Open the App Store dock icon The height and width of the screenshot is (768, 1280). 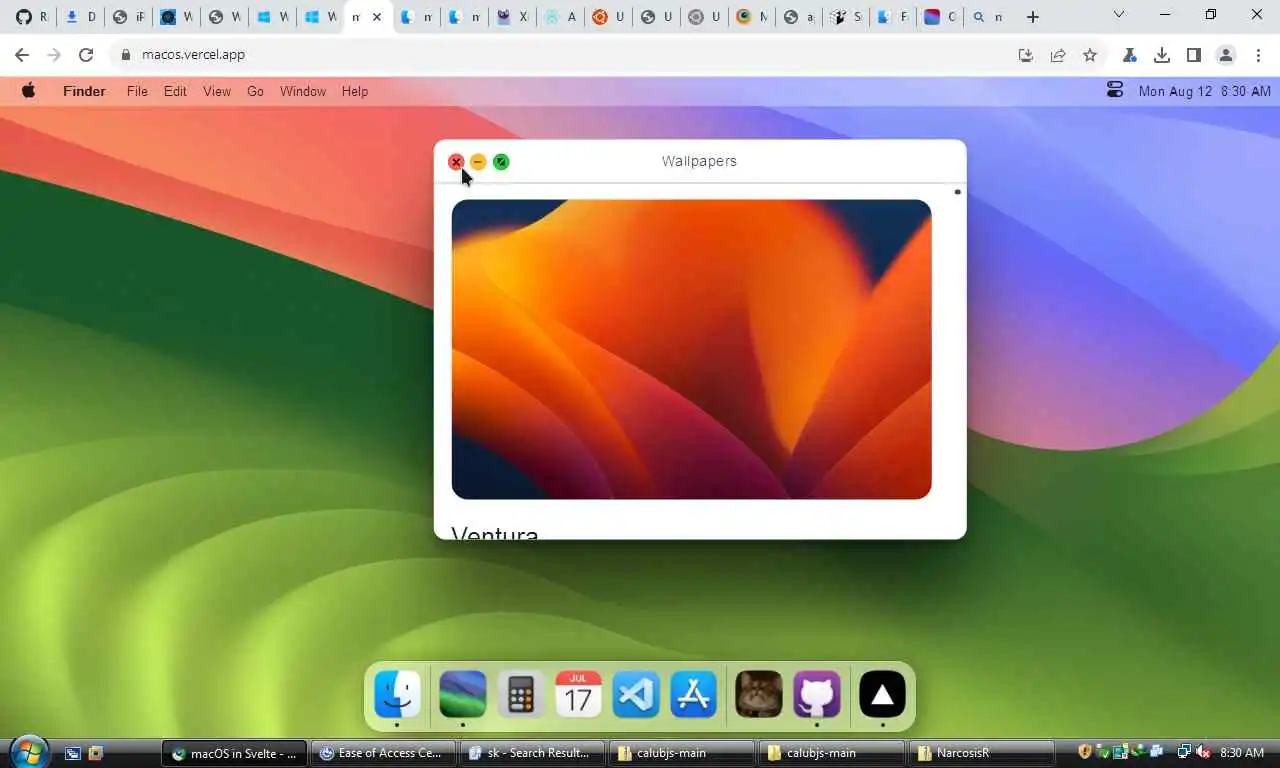tap(694, 694)
